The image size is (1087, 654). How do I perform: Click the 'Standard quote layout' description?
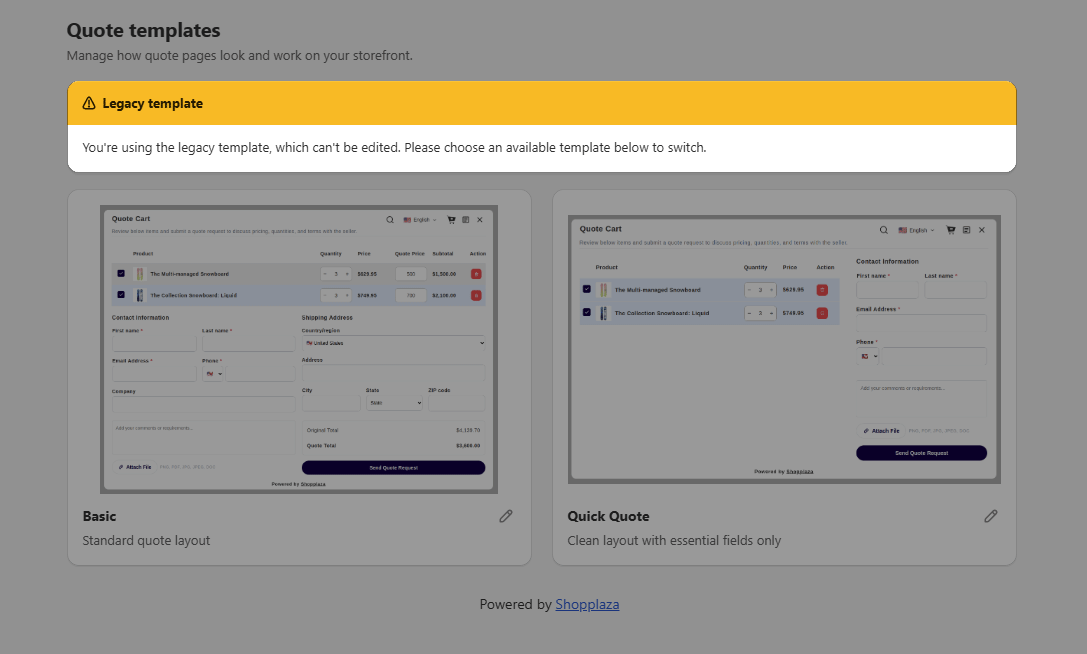146,540
